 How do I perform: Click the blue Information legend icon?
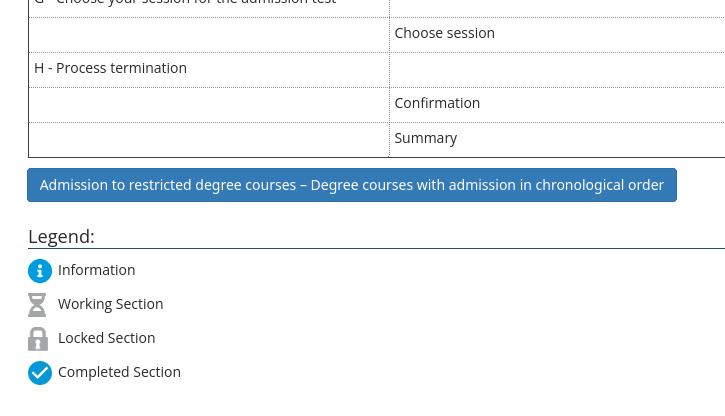pos(39,270)
